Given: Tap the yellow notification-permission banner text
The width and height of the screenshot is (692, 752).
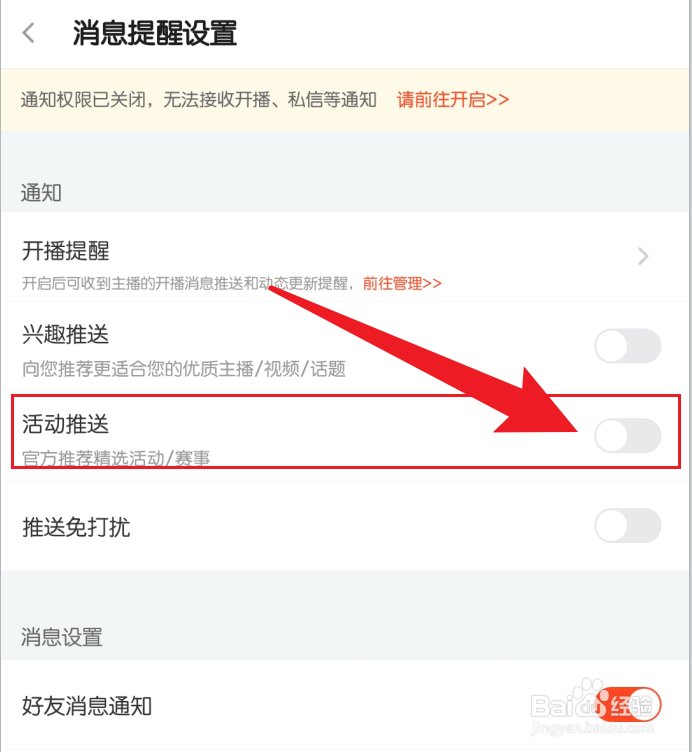Looking at the screenshot, I should tap(199, 99).
